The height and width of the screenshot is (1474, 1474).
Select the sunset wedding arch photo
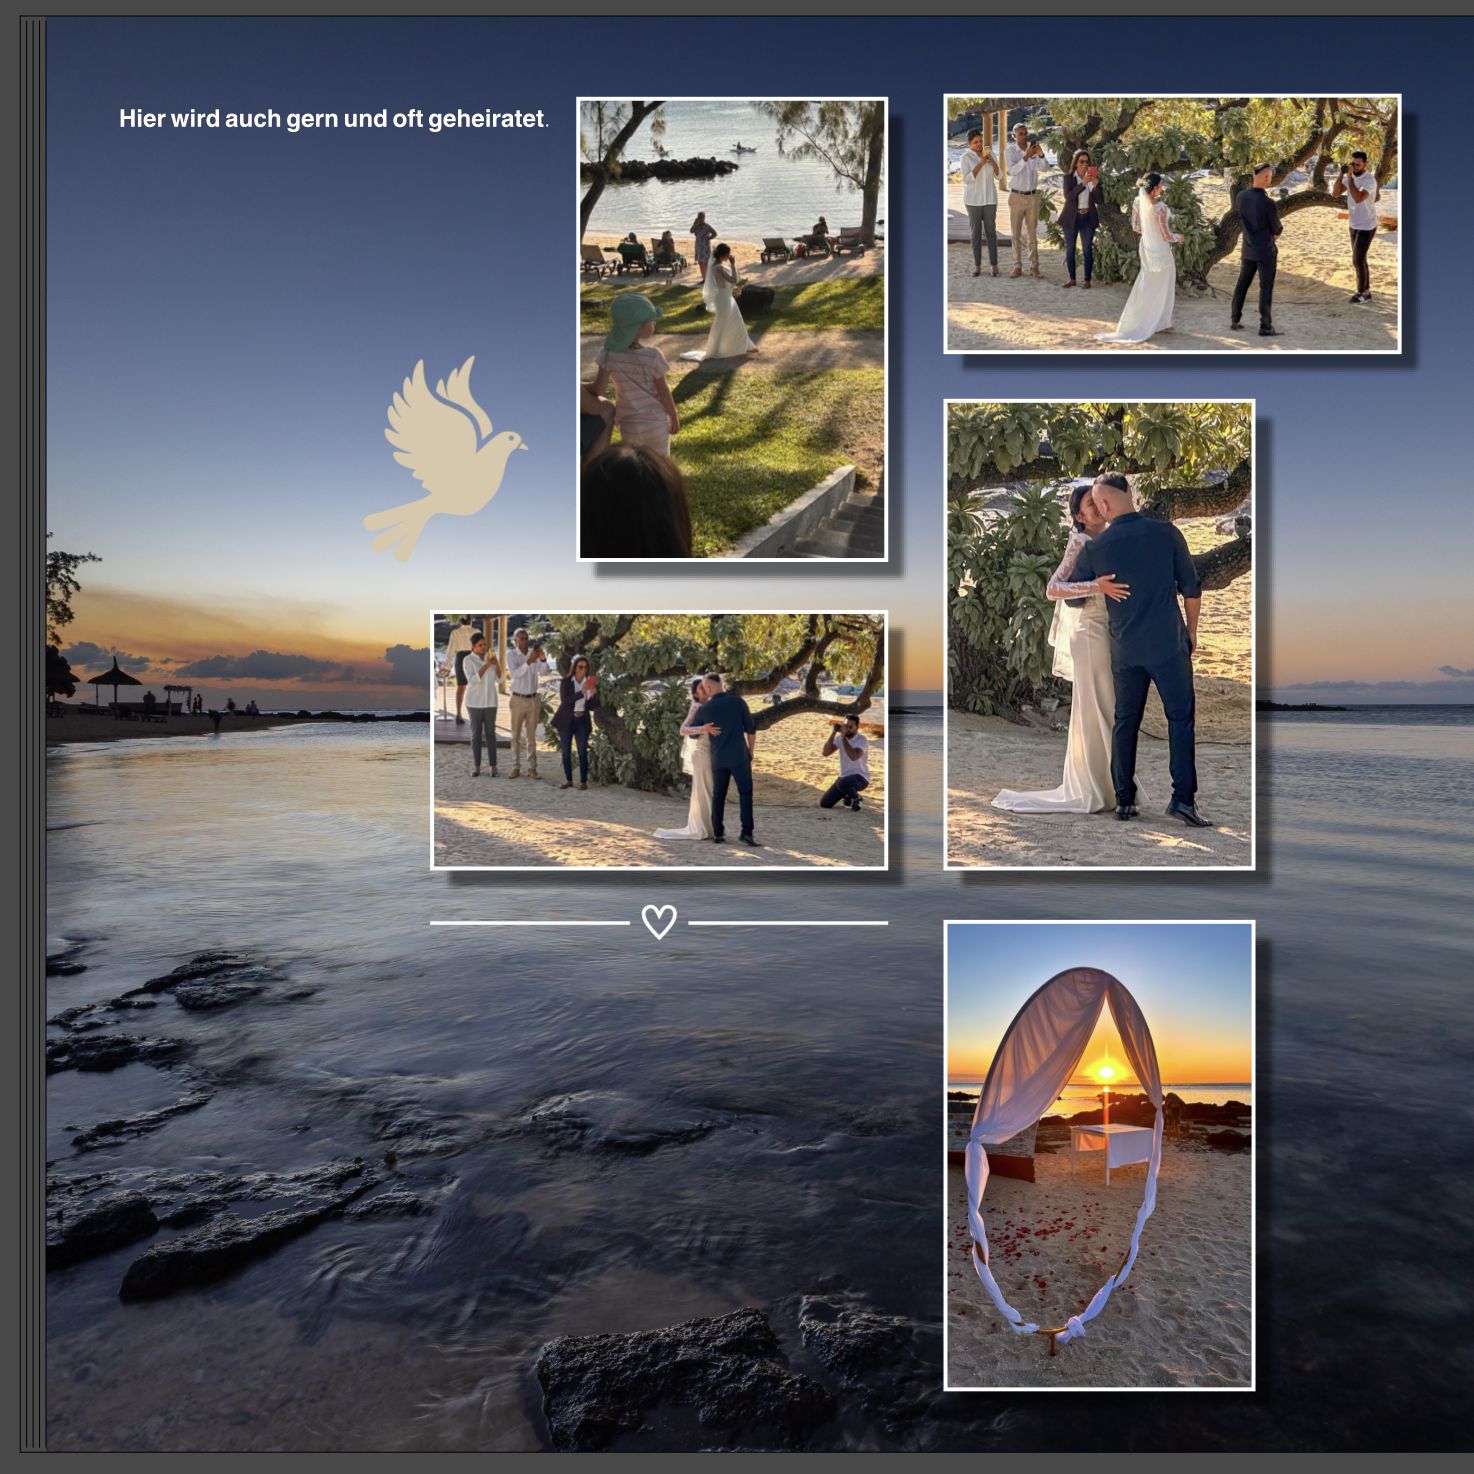coord(1099,1156)
